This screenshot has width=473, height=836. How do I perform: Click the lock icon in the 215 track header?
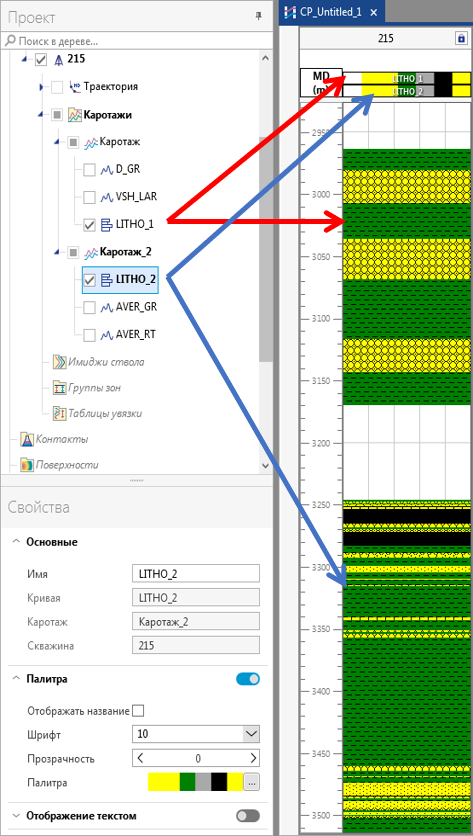point(461,38)
